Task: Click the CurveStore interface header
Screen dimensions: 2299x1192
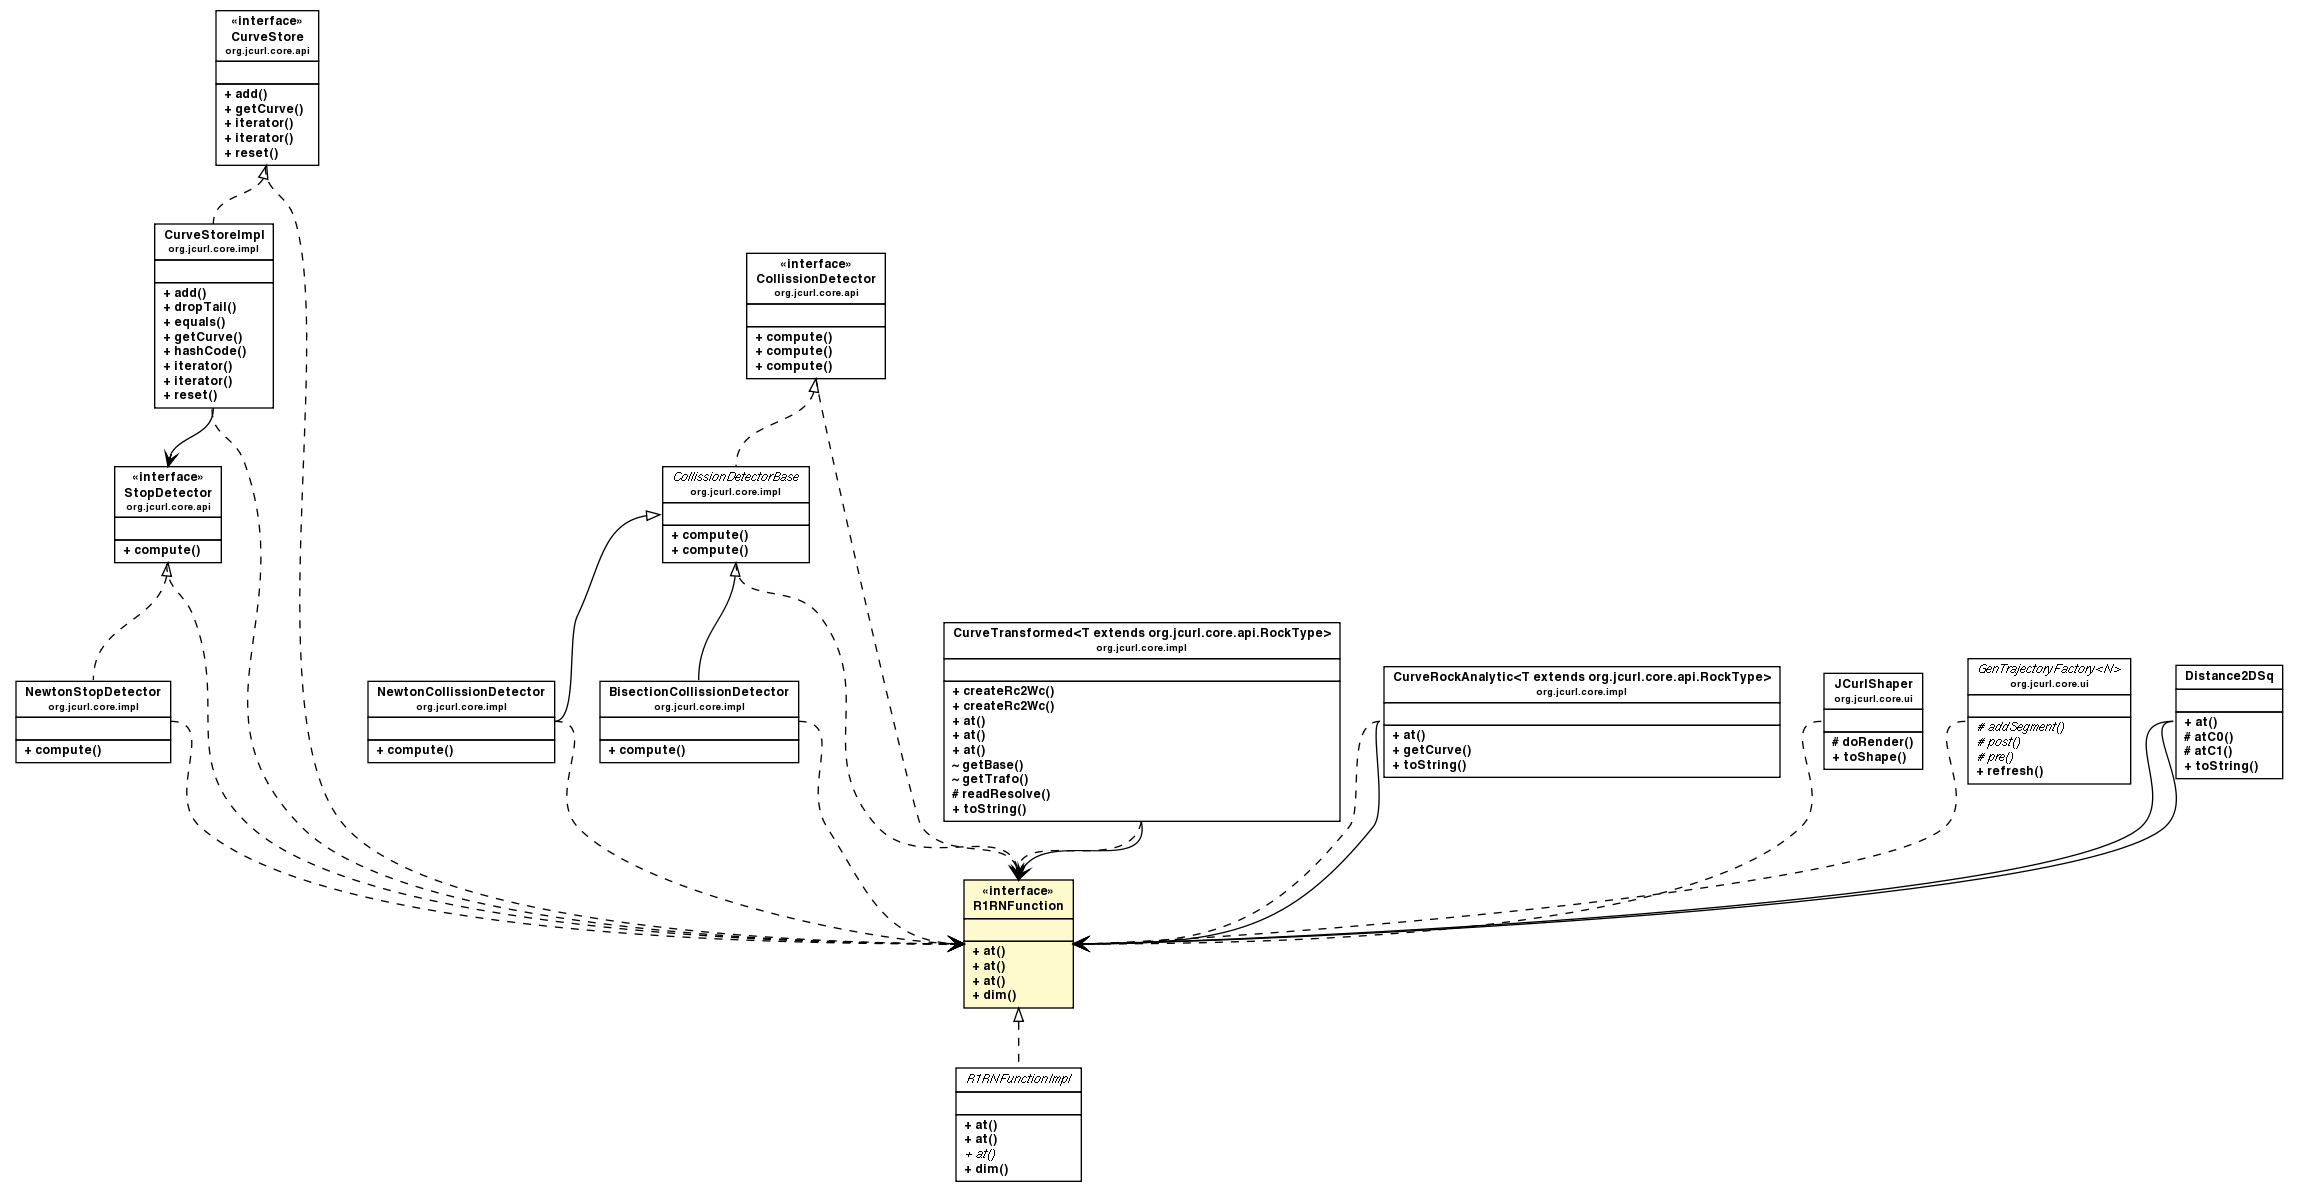Action: coord(266,36)
